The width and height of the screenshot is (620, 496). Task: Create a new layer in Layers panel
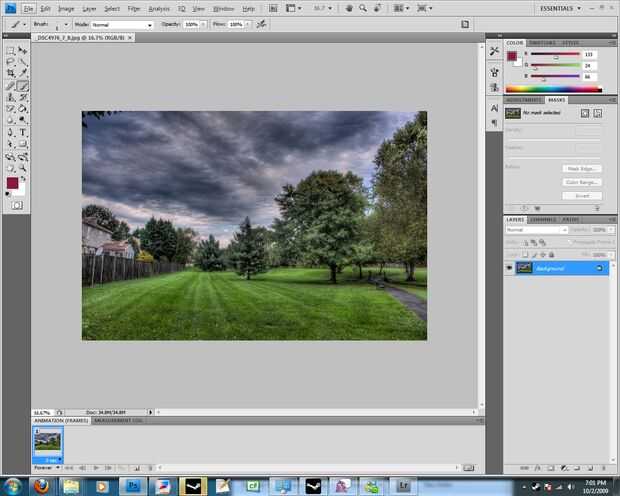[590, 468]
